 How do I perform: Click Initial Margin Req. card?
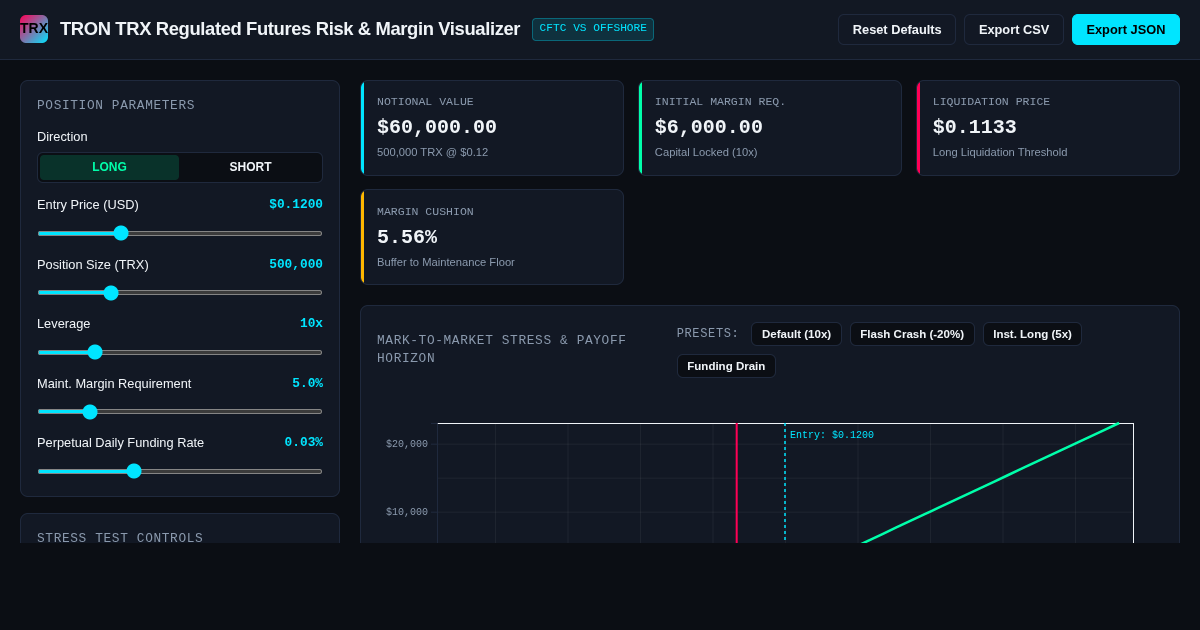[770, 128]
